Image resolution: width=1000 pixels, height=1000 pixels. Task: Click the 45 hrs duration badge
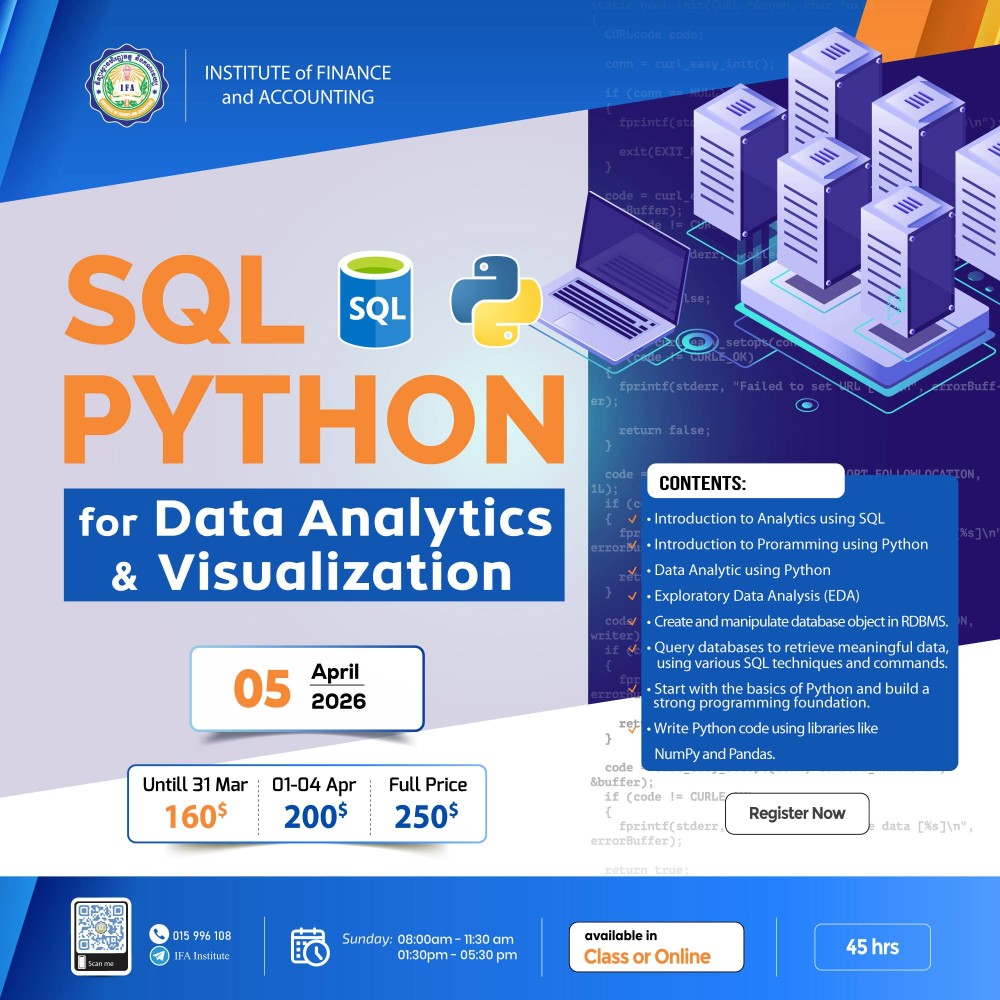click(872, 947)
